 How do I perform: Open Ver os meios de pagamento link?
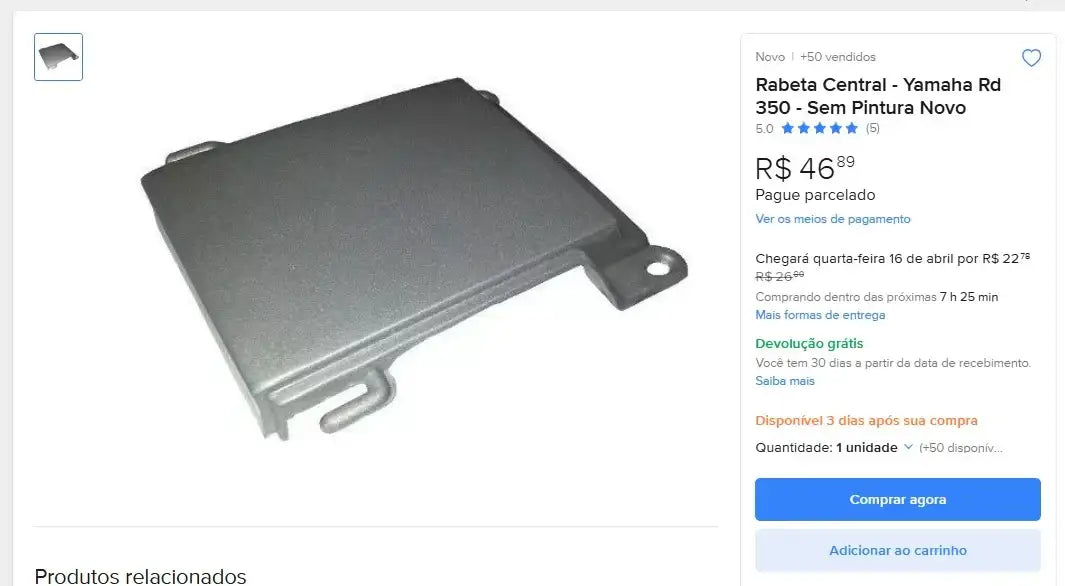tap(833, 219)
